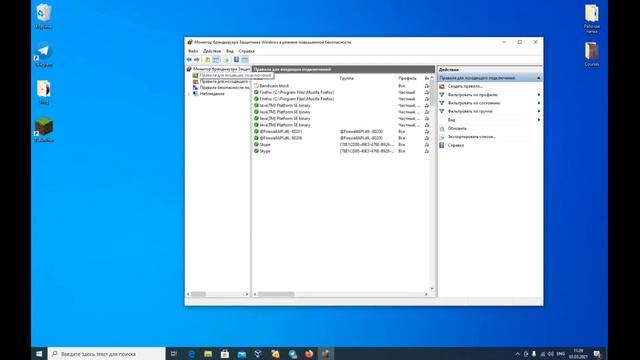Click the taskbar search box
The width and height of the screenshot is (640, 360).
(x=107, y=353)
